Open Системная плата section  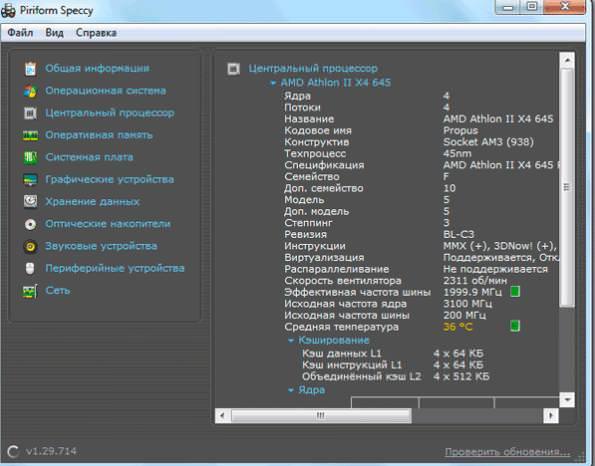89,157
